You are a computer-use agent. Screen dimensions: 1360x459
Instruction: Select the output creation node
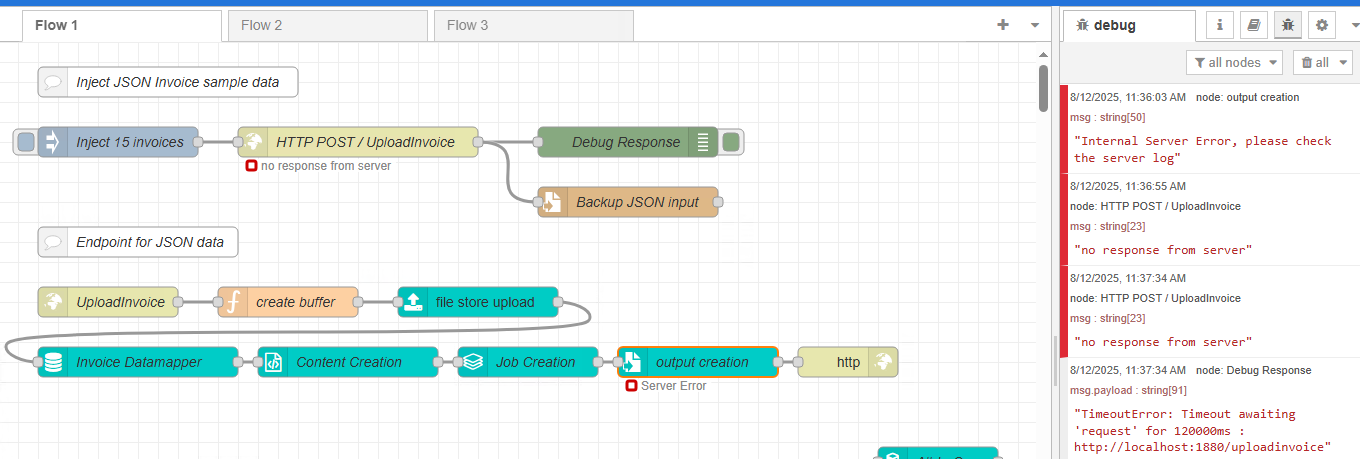[701, 362]
